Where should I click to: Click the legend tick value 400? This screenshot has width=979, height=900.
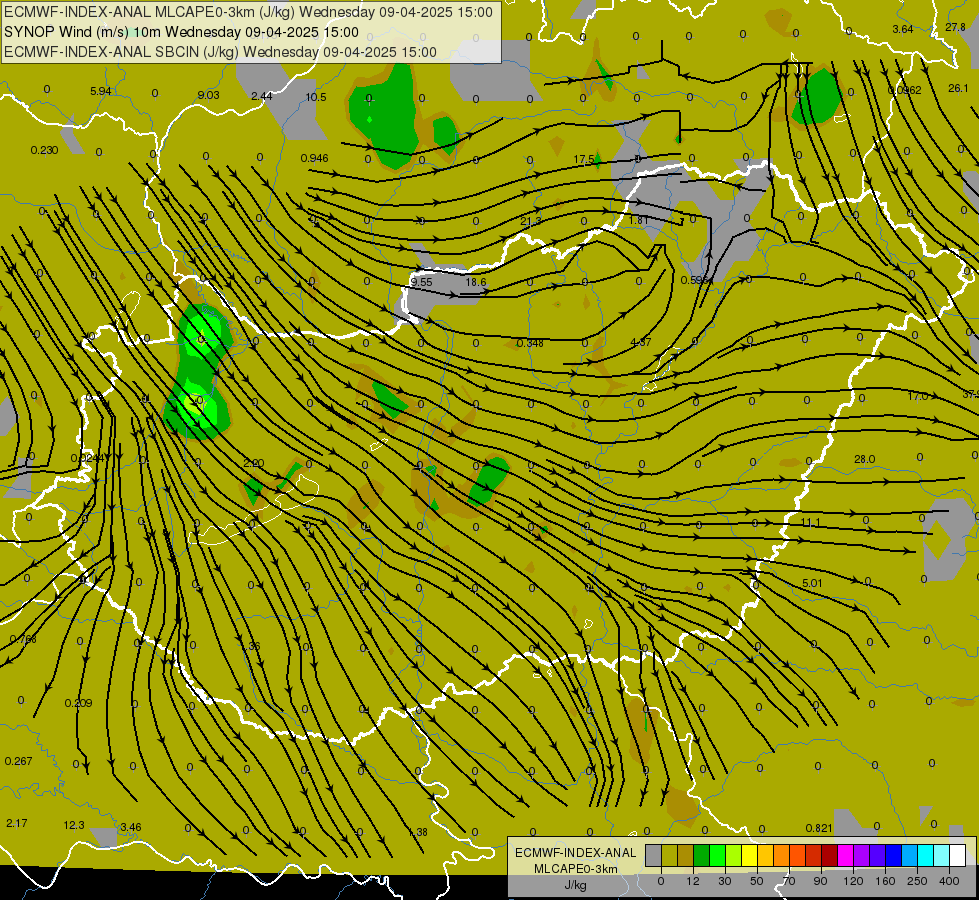pos(949,881)
